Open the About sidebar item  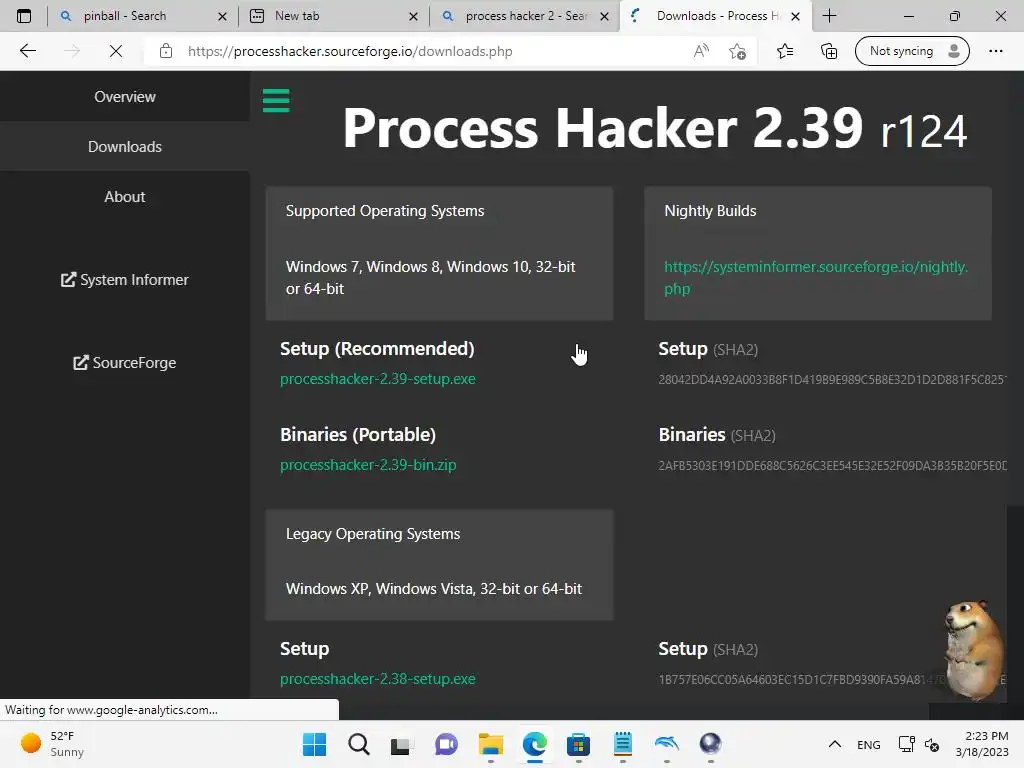pyautogui.click(x=125, y=197)
